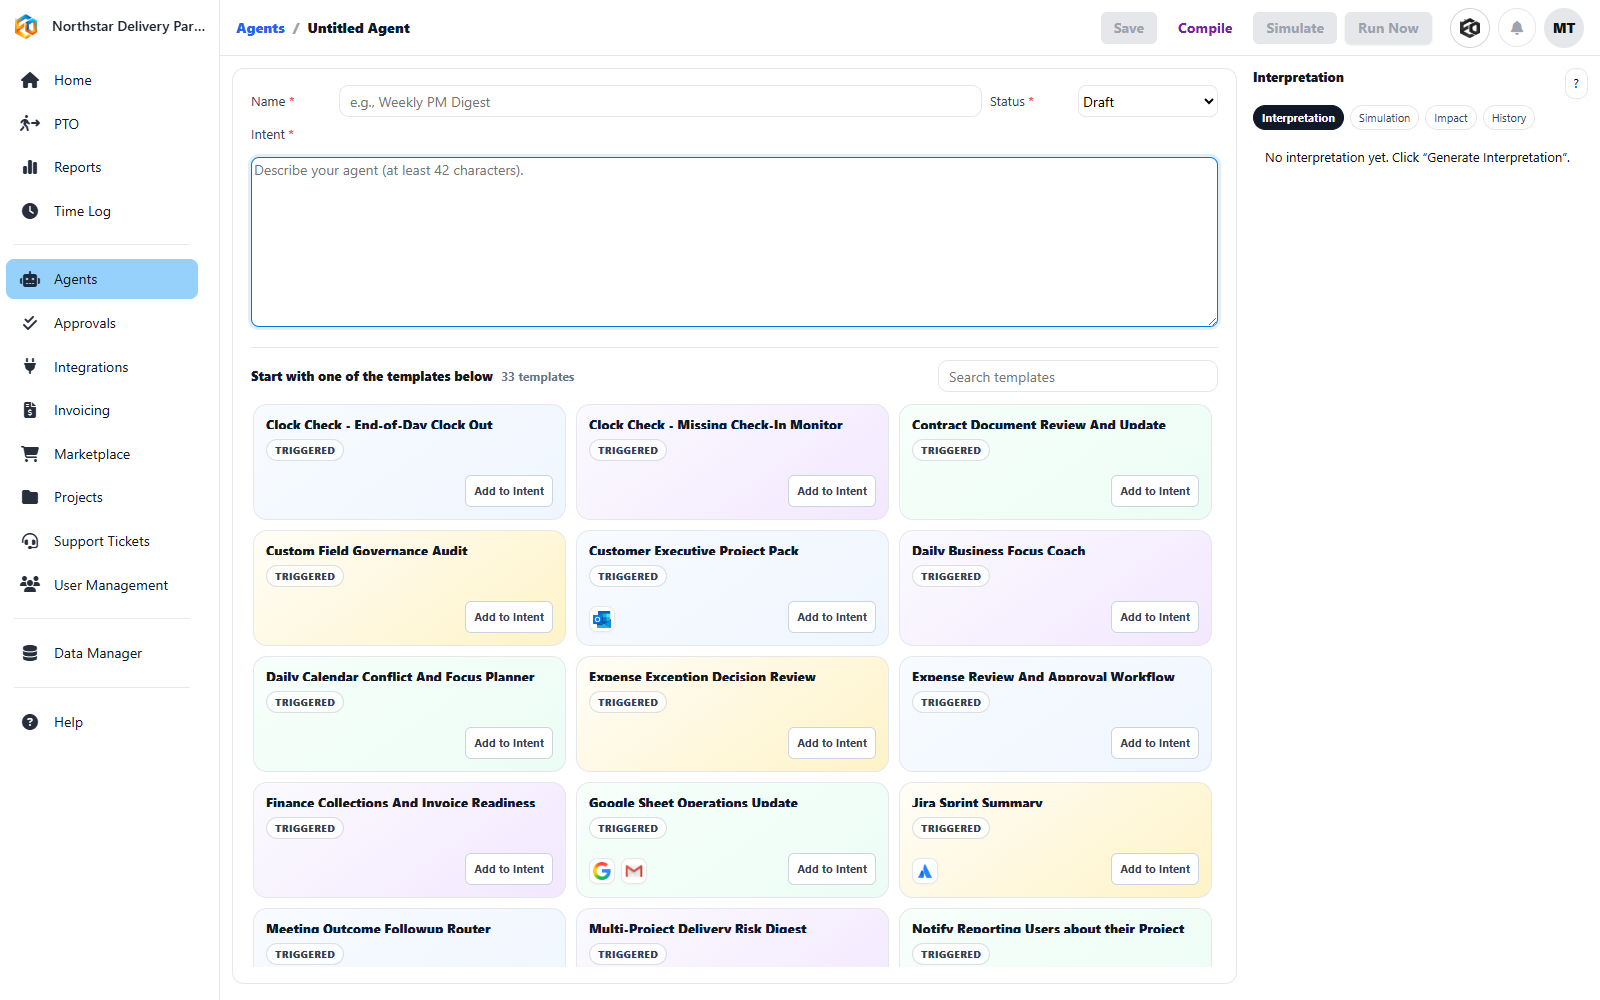Add Finance Collections template to intent
Screen dimensions: 1600x1000
click(509, 869)
